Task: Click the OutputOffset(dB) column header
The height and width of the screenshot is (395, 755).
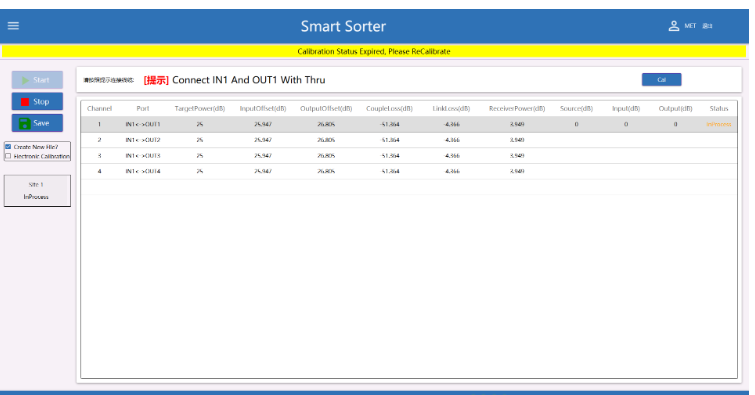Action: coord(326,108)
